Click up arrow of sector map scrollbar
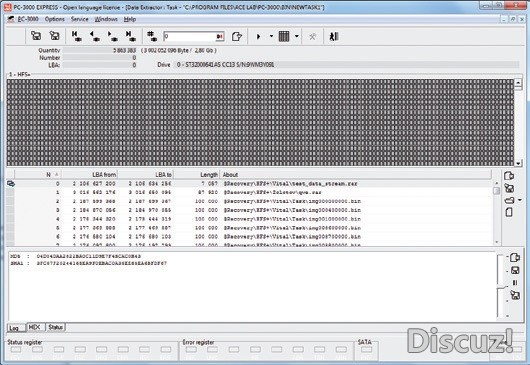Viewport: 530px width, 365px height. [x=518, y=82]
